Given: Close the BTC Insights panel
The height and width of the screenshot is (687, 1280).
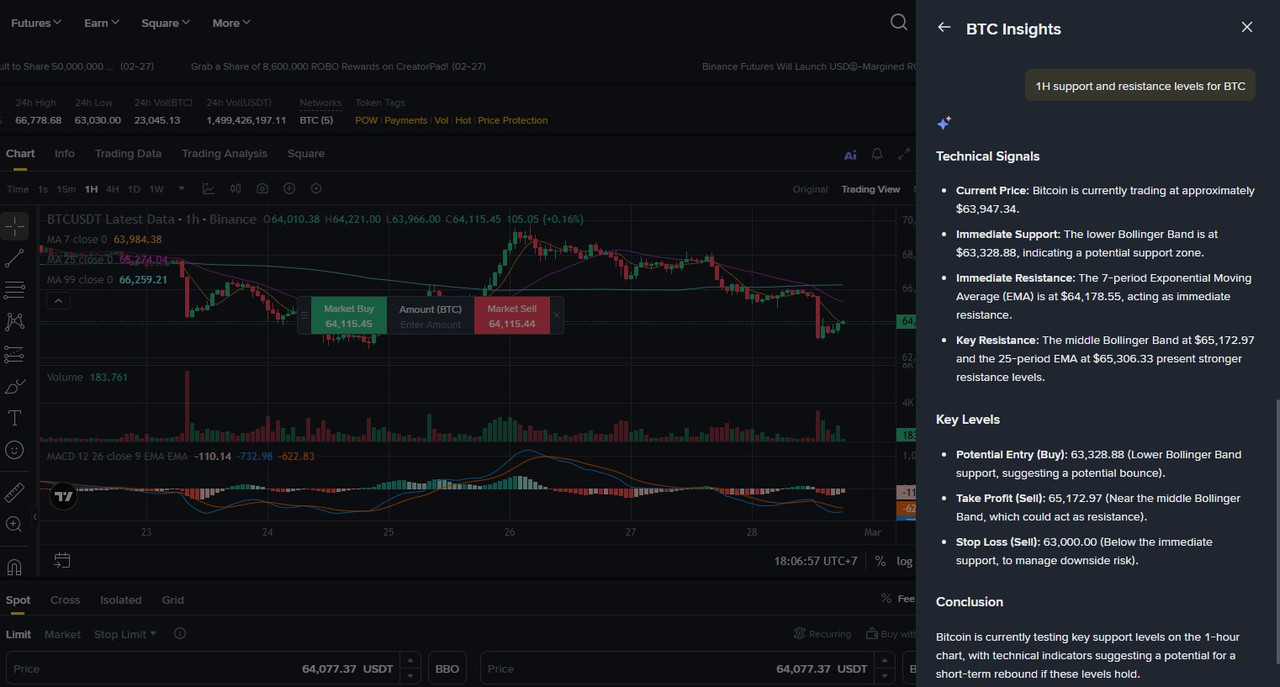Looking at the screenshot, I should (x=1247, y=27).
